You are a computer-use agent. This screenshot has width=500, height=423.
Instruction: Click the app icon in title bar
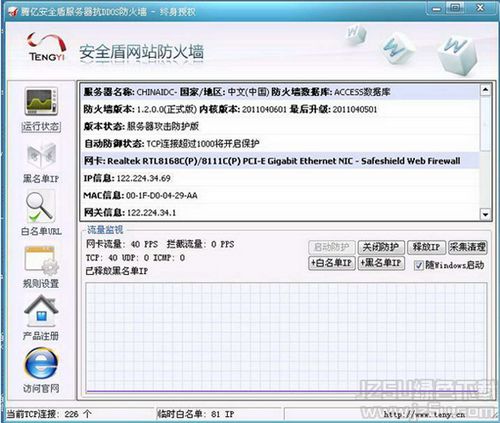point(13,12)
